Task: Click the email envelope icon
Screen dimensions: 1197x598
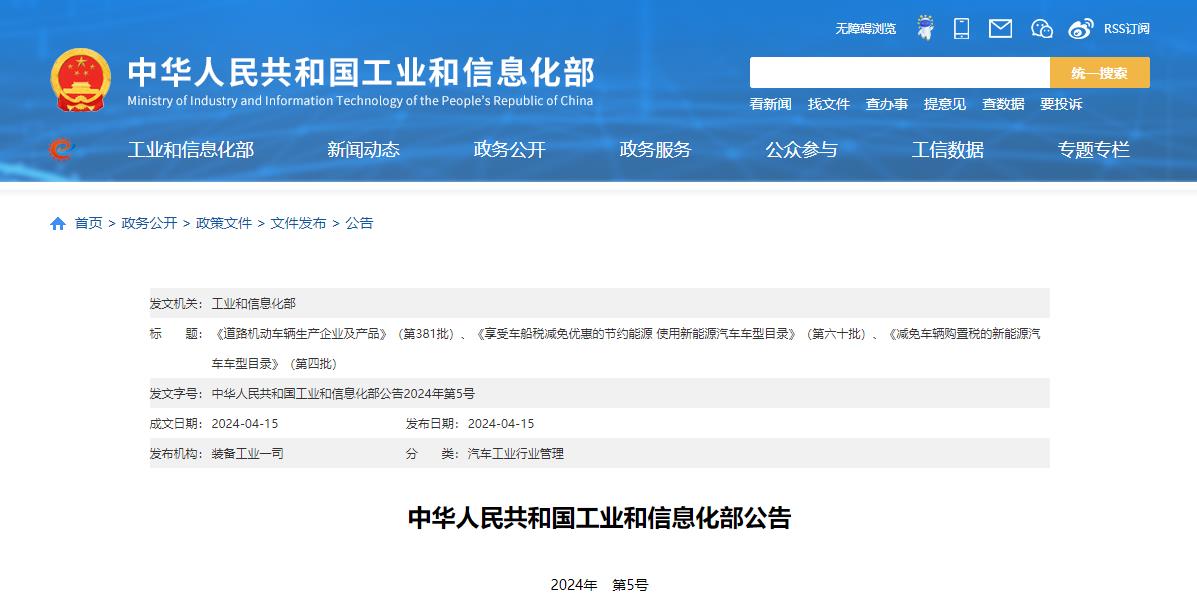Action: coord(1000,28)
